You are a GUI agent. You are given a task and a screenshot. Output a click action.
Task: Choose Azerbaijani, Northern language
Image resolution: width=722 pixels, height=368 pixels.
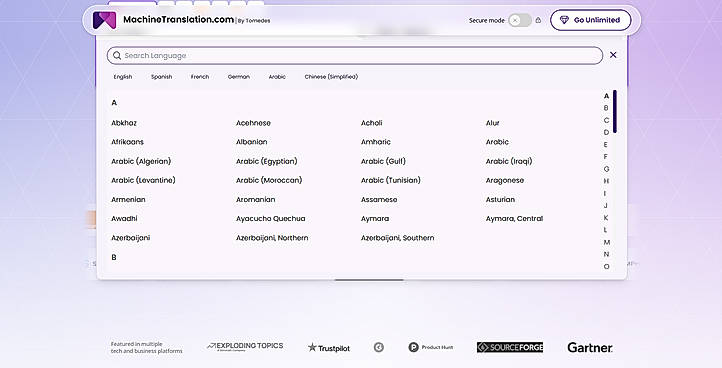[272, 238]
